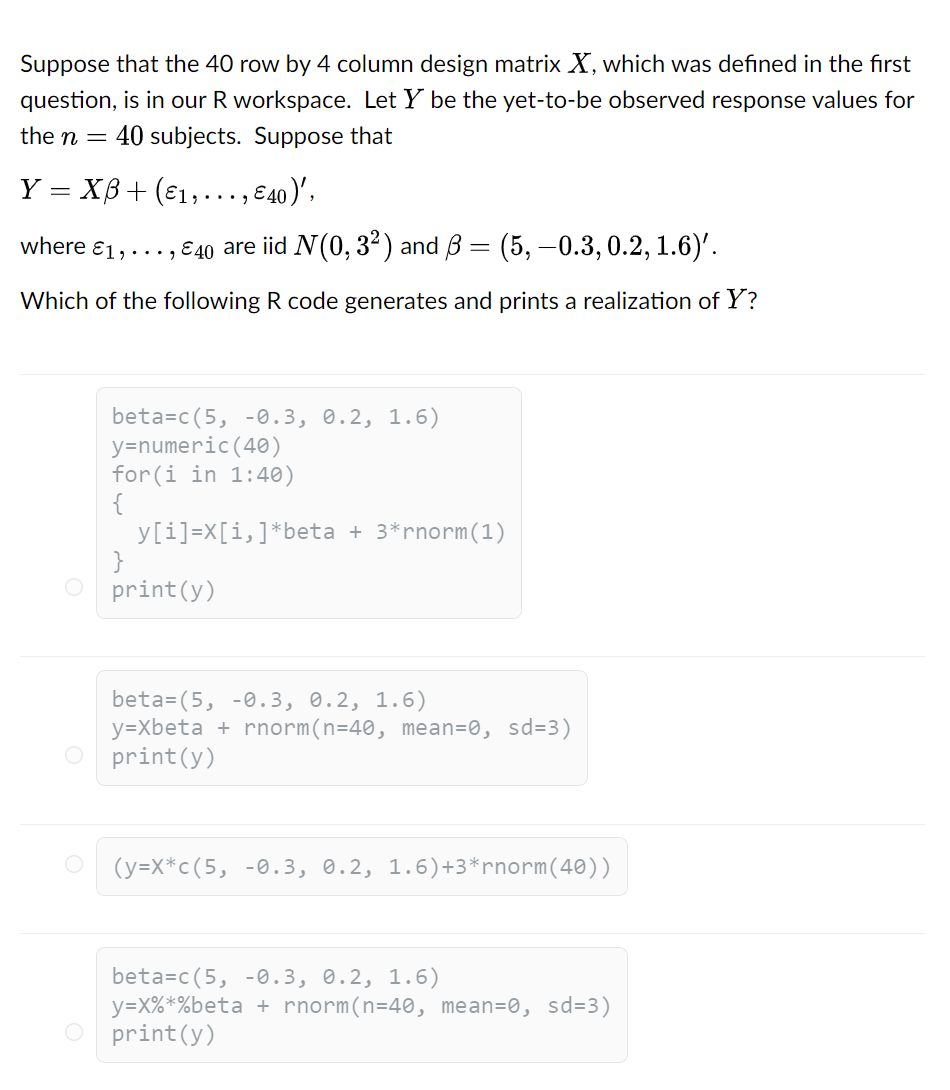Select the radio button for the for-loop answer
This screenshot has height=1090, width=950.
74,587
